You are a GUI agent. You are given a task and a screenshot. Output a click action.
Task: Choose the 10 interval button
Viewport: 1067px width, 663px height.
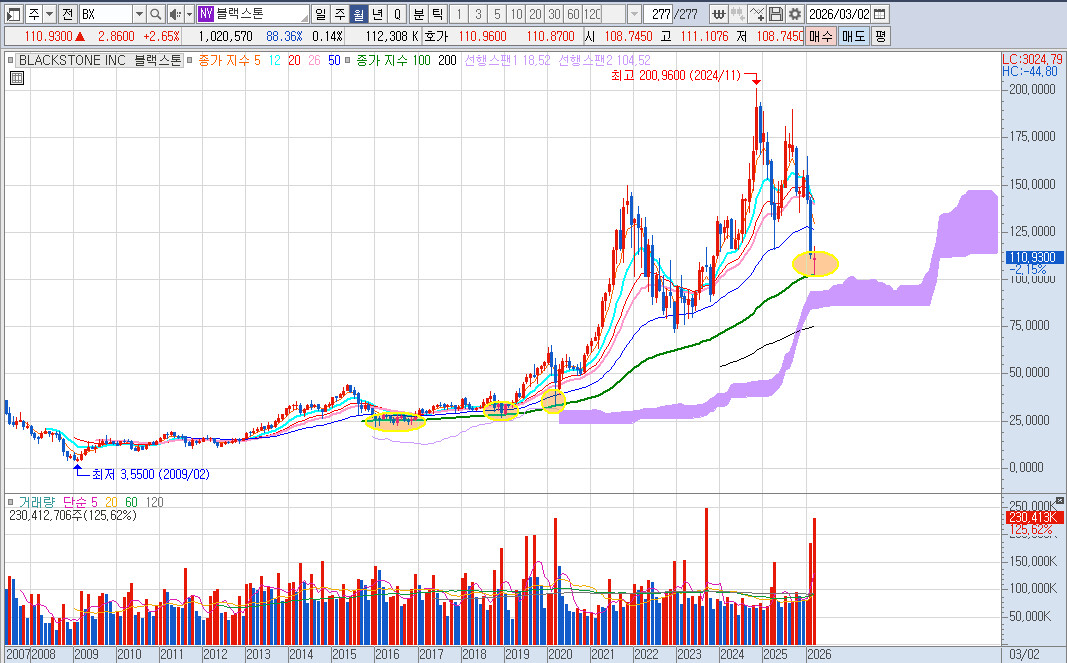tap(516, 14)
